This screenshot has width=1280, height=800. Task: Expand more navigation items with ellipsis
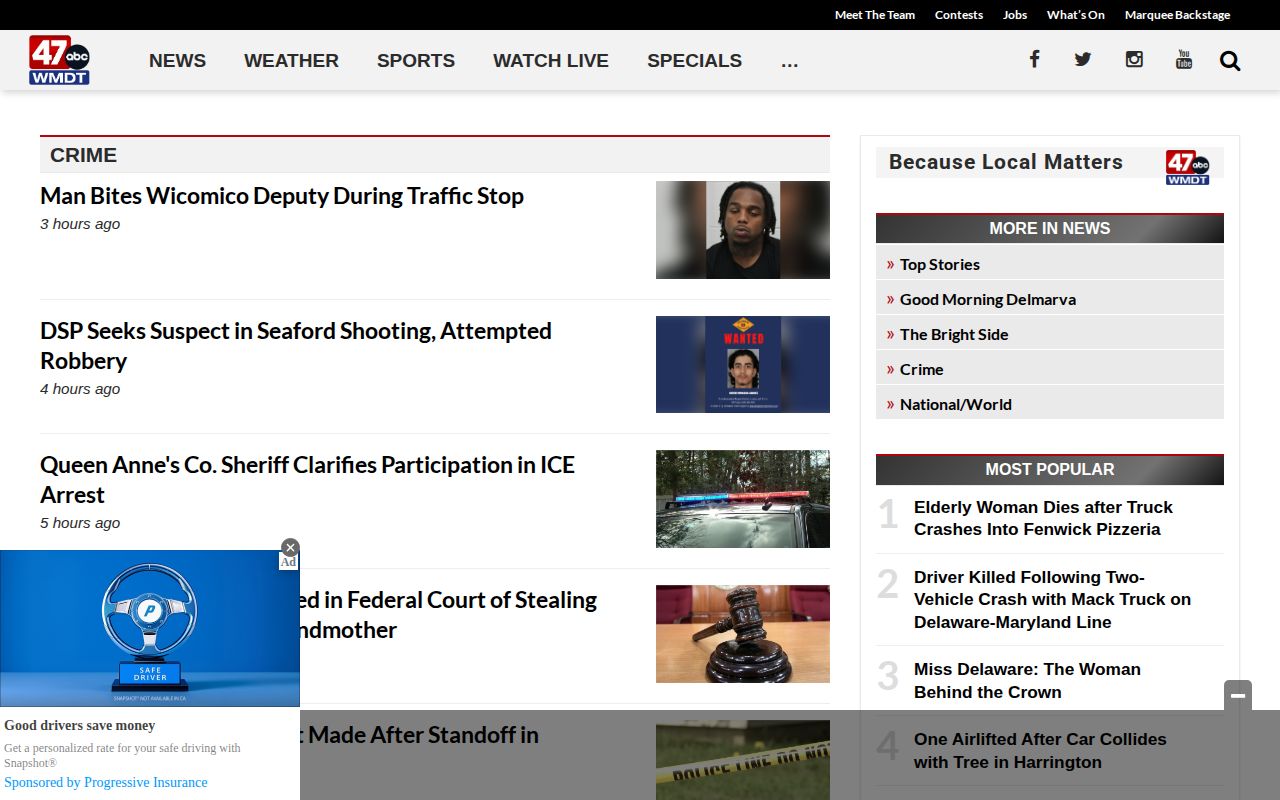(x=789, y=61)
